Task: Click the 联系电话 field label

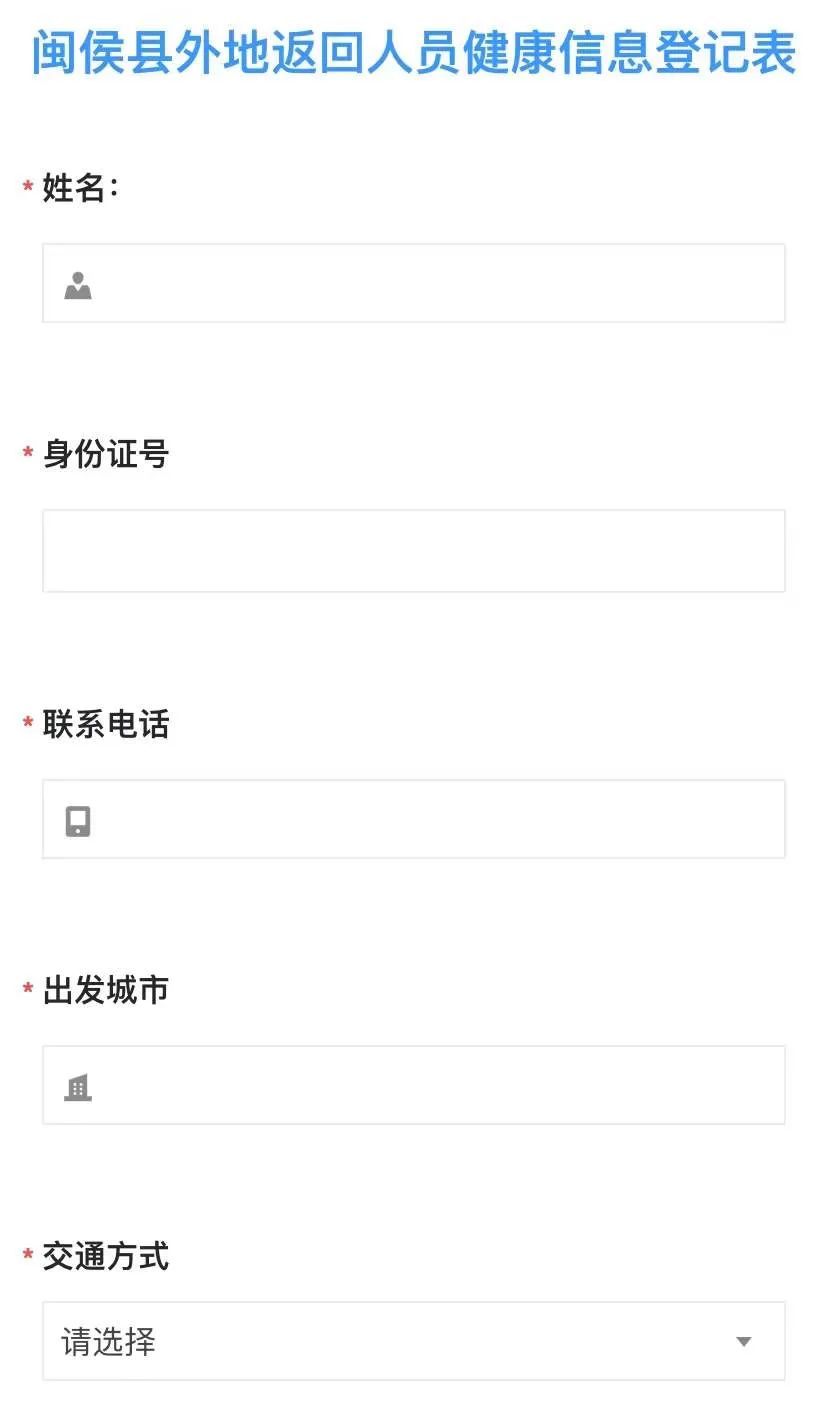Action: (106, 724)
